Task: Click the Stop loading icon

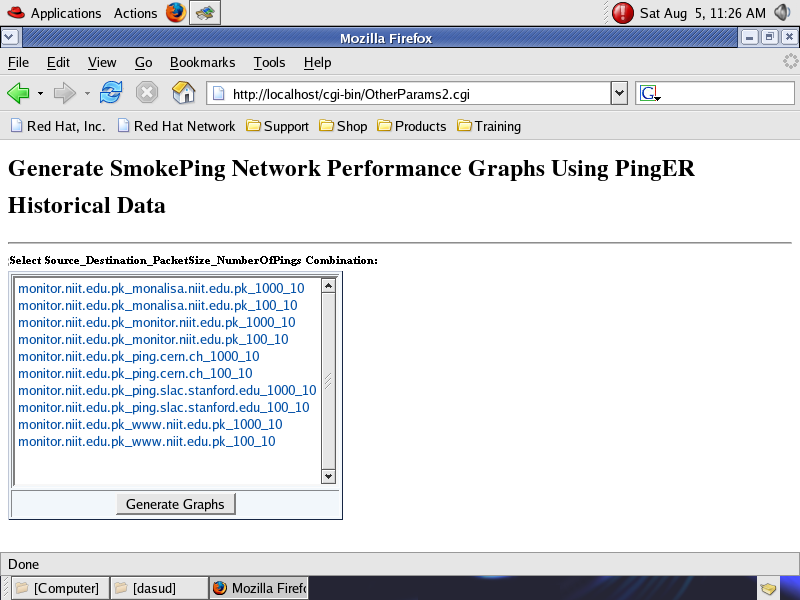Action: tap(147, 94)
